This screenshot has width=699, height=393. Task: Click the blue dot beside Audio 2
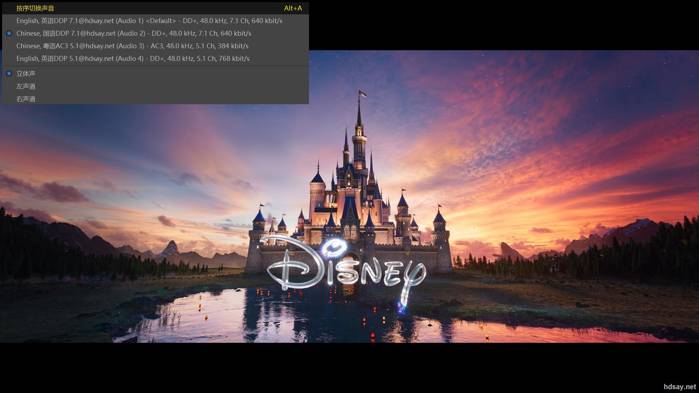click(x=9, y=33)
